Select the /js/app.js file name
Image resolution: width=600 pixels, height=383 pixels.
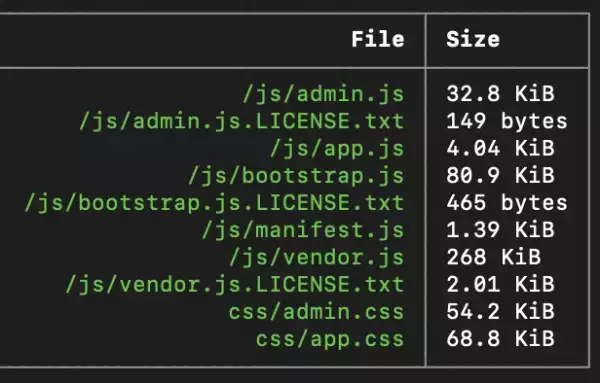click(x=337, y=149)
